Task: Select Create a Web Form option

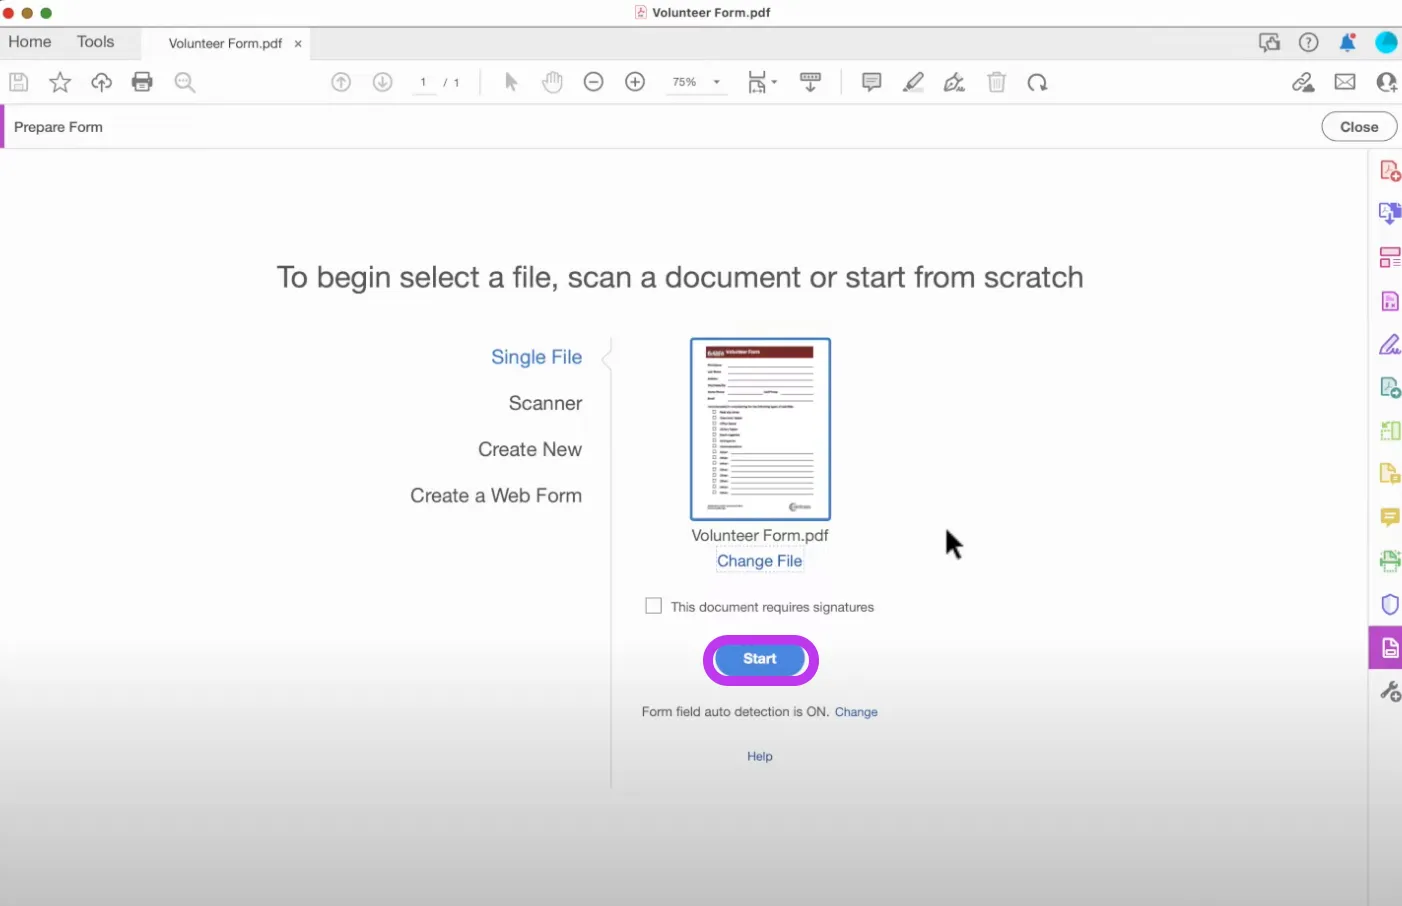Action: pyautogui.click(x=496, y=495)
